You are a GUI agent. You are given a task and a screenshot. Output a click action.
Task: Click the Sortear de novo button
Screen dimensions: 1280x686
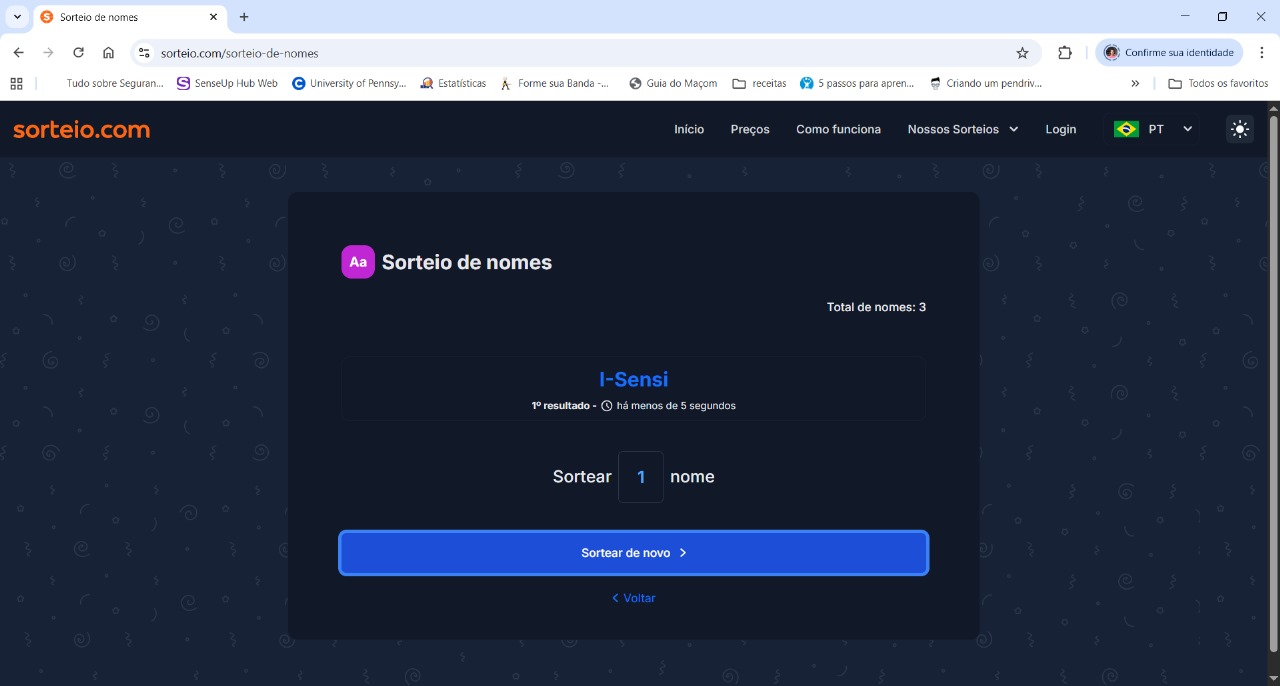[x=634, y=553]
